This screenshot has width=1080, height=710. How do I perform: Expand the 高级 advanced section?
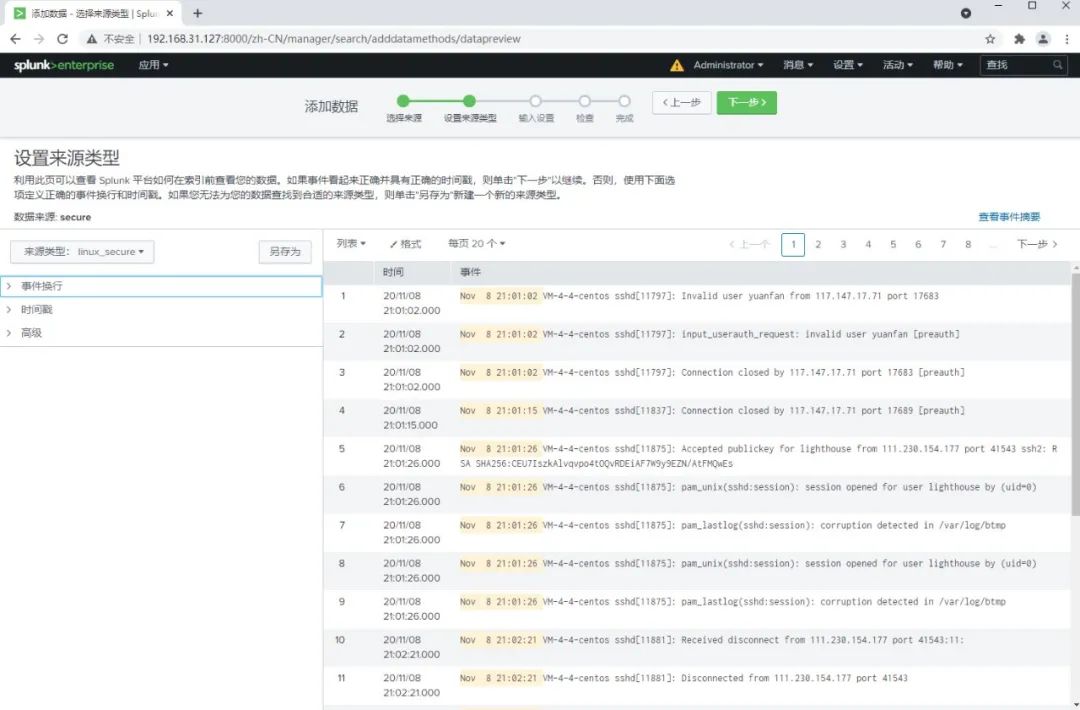point(161,333)
